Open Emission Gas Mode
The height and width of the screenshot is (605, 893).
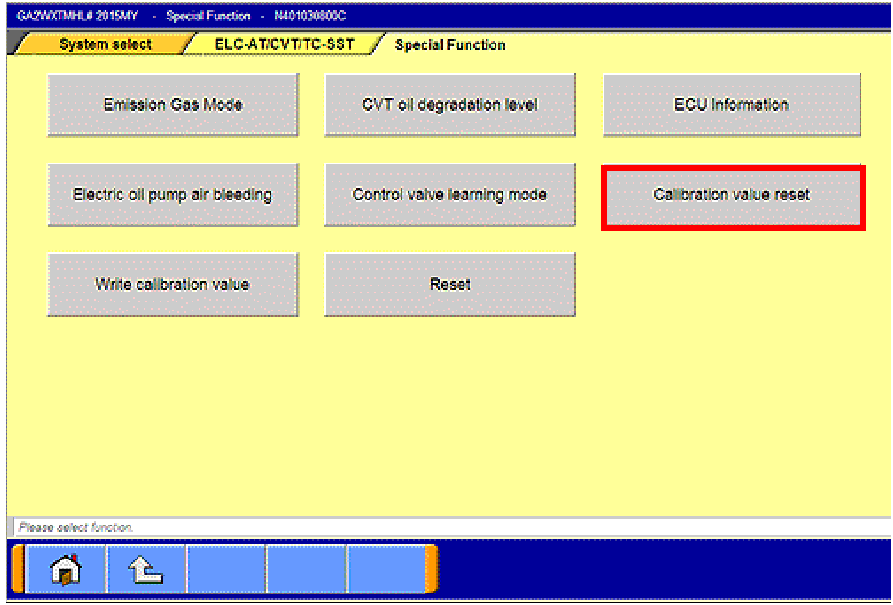tap(173, 105)
